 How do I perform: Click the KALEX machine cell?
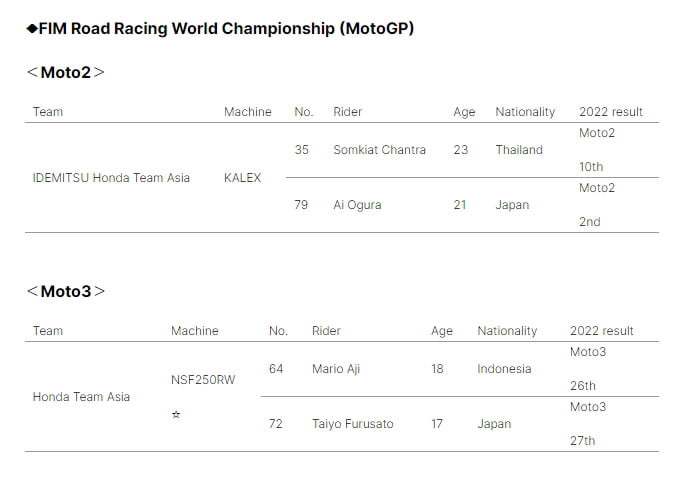pos(242,178)
